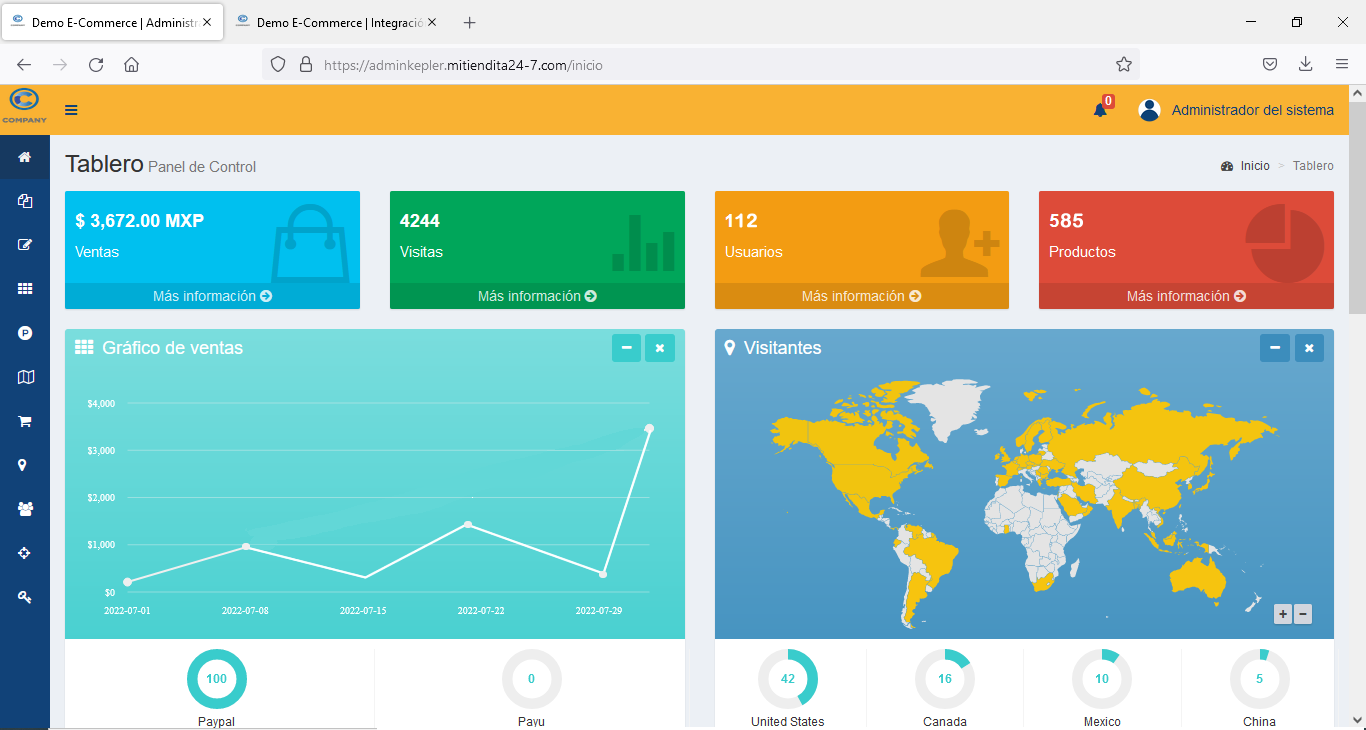Click Más información under Ventas
The height and width of the screenshot is (730, 1366).
pyautogui.click(x=212, y=296)
